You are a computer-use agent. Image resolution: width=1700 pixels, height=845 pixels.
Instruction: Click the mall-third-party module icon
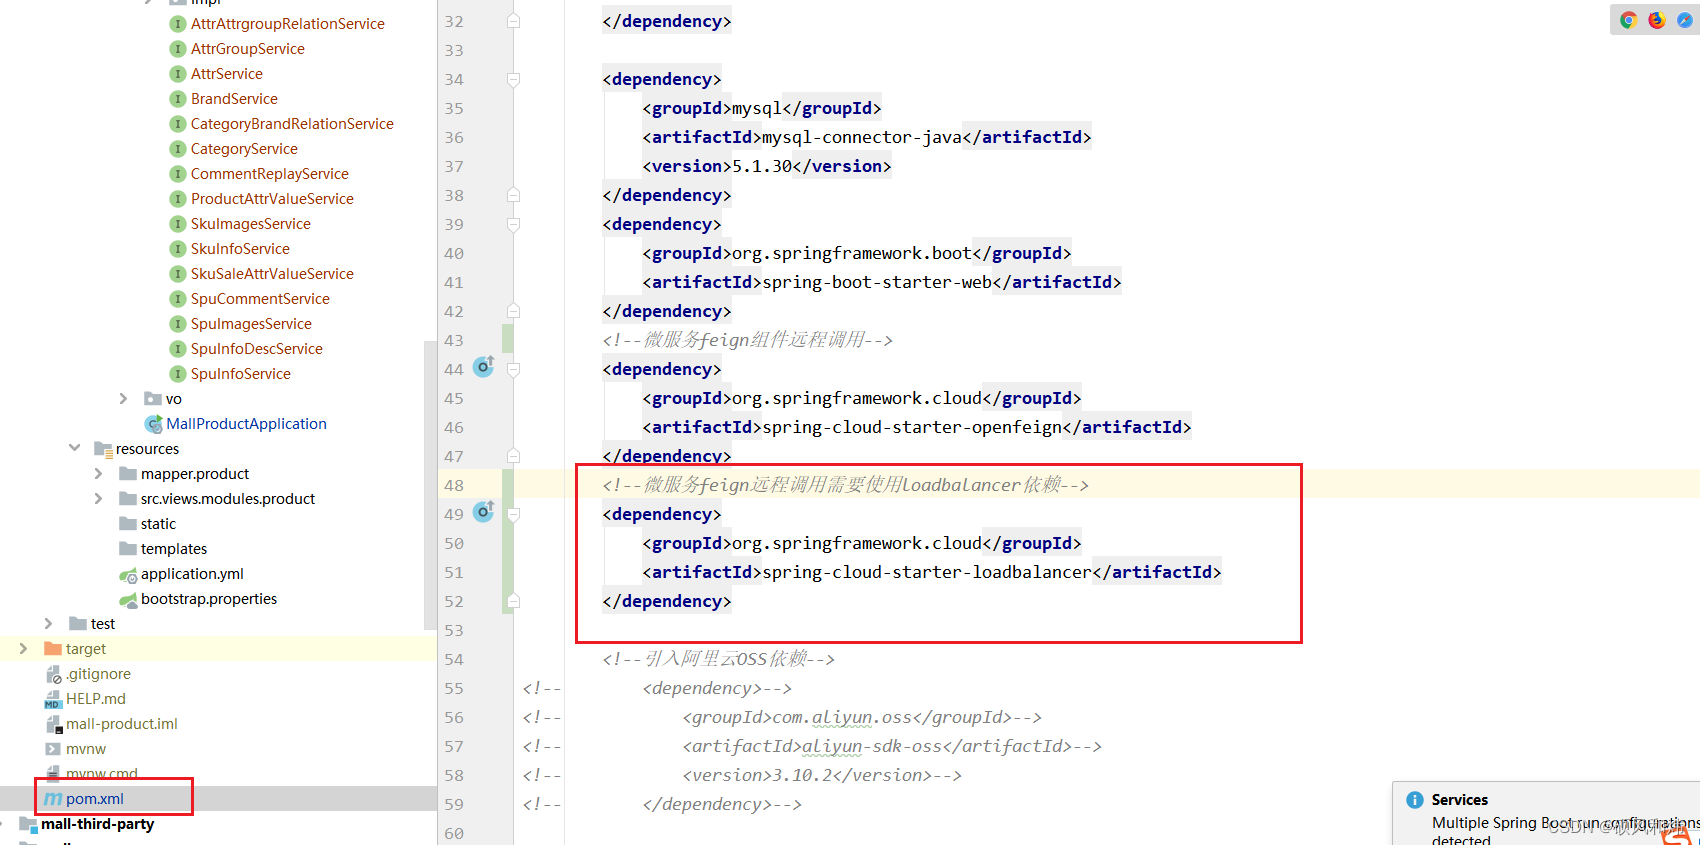(28, 824)
